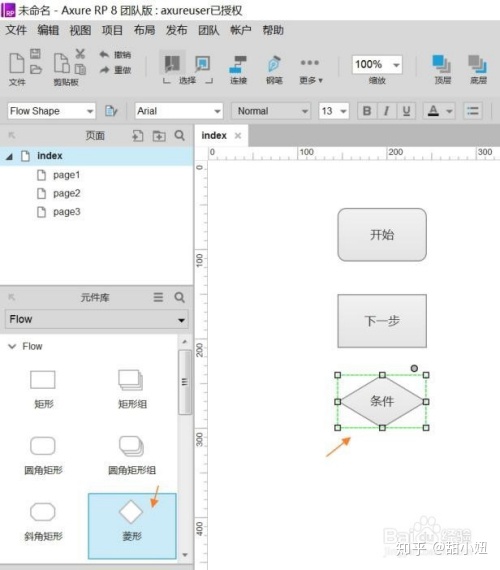
Task: Click the Undo arrow button
Action: [115, 55]
